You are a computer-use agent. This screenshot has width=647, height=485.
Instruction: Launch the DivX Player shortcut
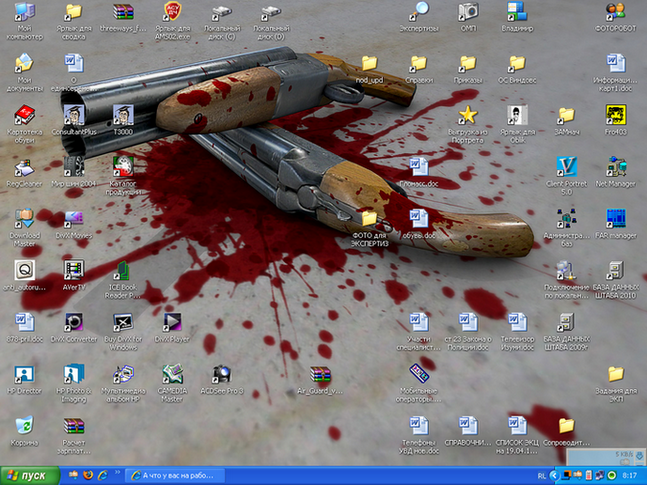coord(172,323)
